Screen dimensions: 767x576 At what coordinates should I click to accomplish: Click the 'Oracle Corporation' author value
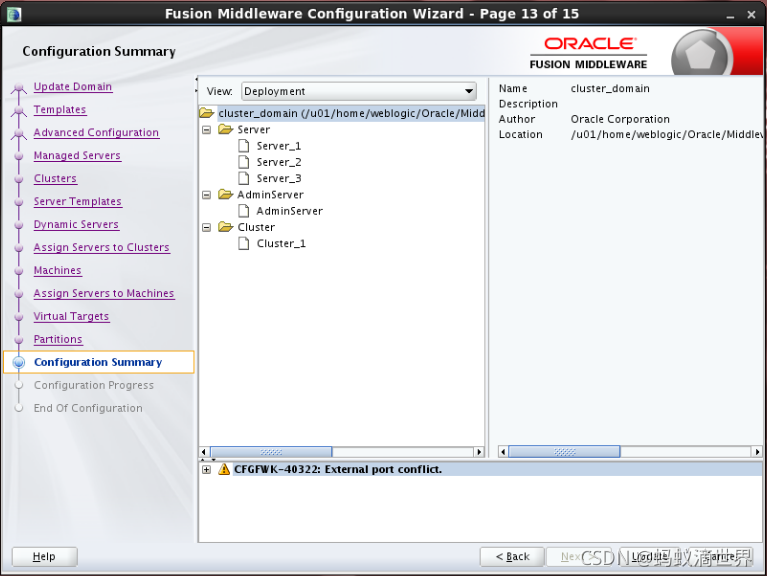click(x=620, y=119)
